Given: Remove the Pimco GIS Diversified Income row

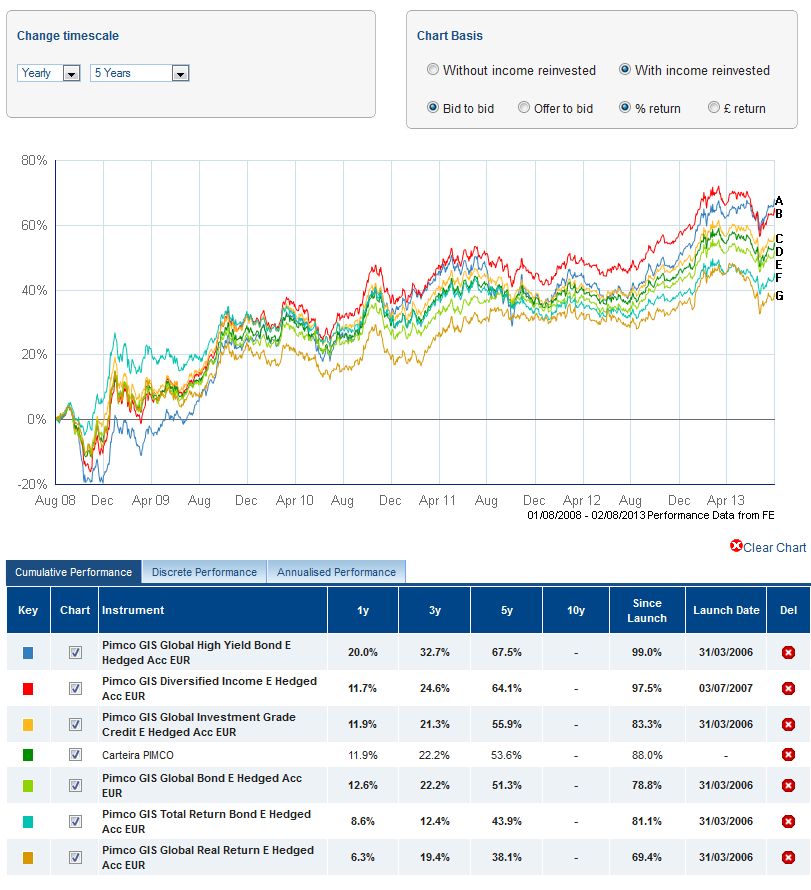Looking at the screenshot, I should pyautogui.click(x=788, y=688).
